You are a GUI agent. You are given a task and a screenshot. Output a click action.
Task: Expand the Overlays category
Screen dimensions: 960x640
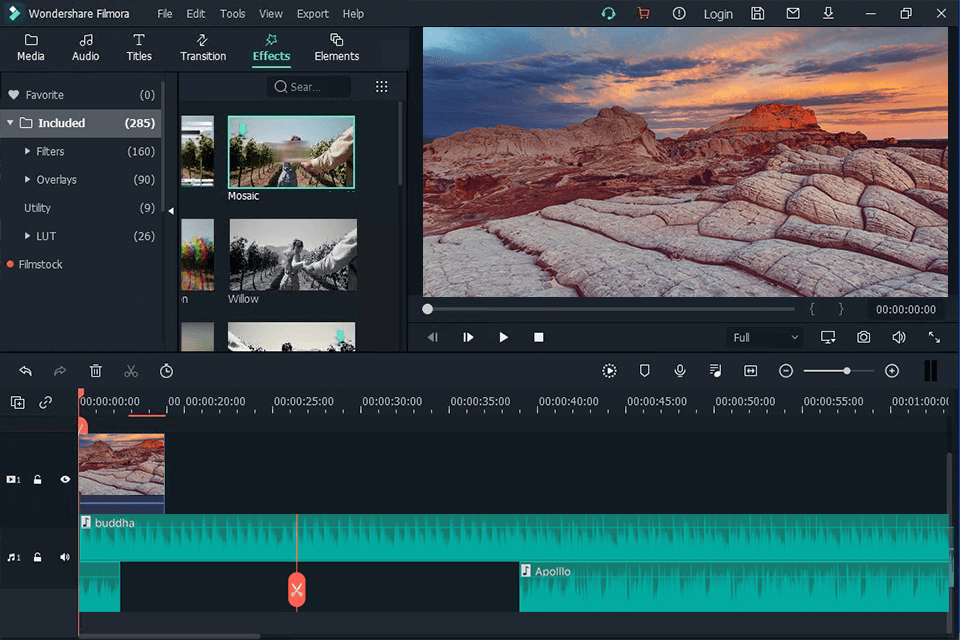pos(27,179)
